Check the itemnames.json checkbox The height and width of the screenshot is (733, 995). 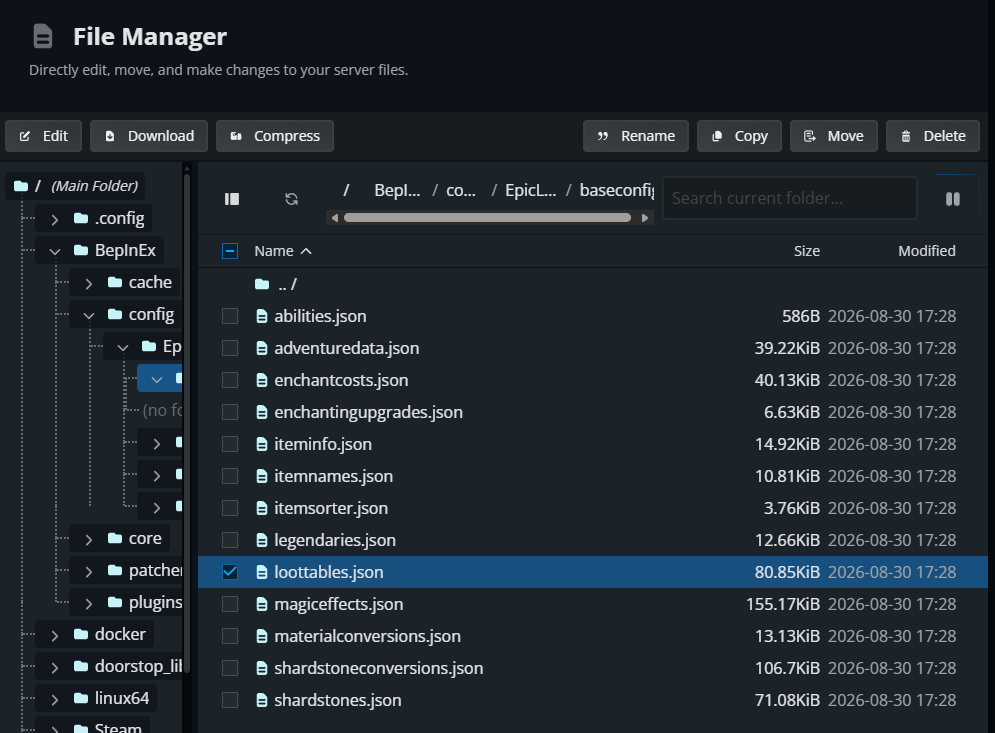230,476
